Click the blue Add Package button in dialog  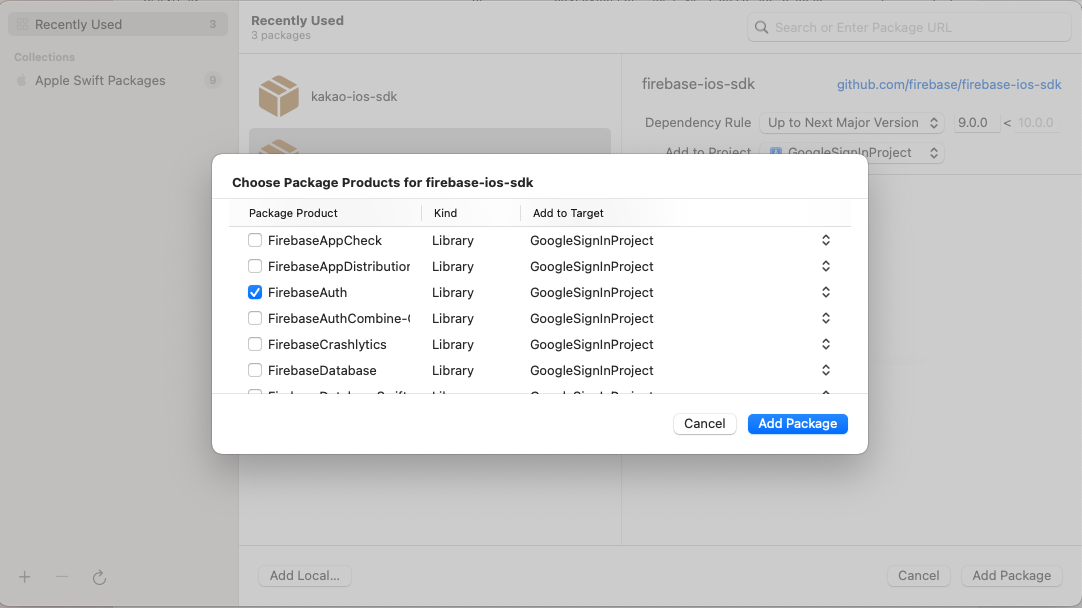pos(798,424)
